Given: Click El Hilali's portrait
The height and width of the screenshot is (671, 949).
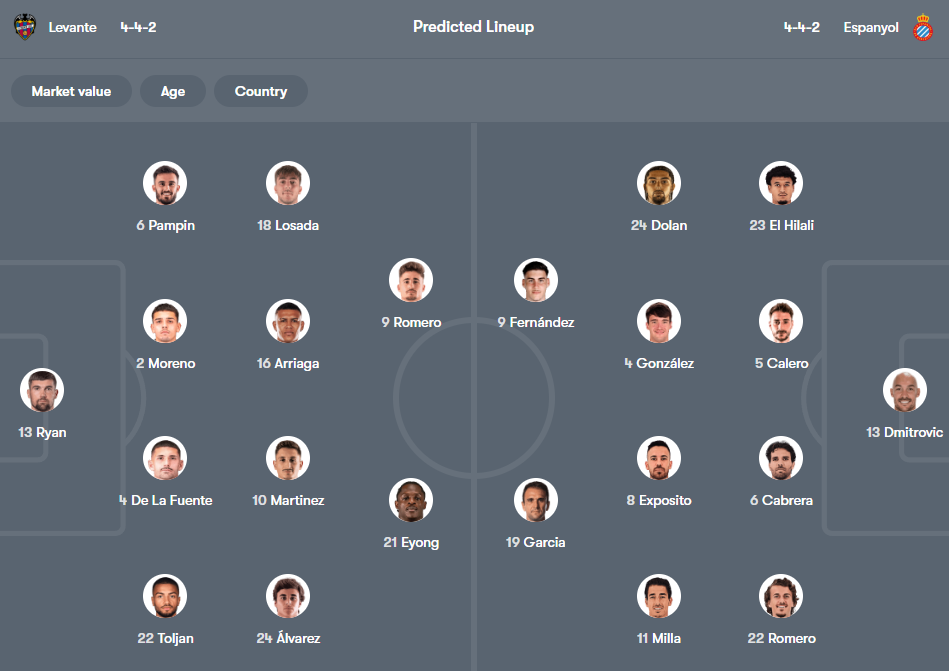Looking at the screenshot, I should tap(781, 183).
